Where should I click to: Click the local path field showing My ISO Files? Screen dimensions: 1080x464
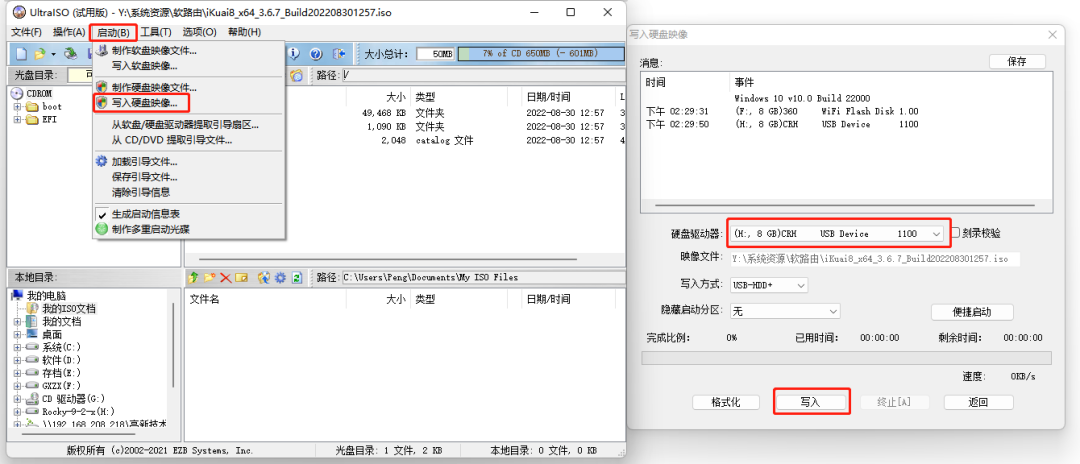pyautogui.click(x=484, y=277)
